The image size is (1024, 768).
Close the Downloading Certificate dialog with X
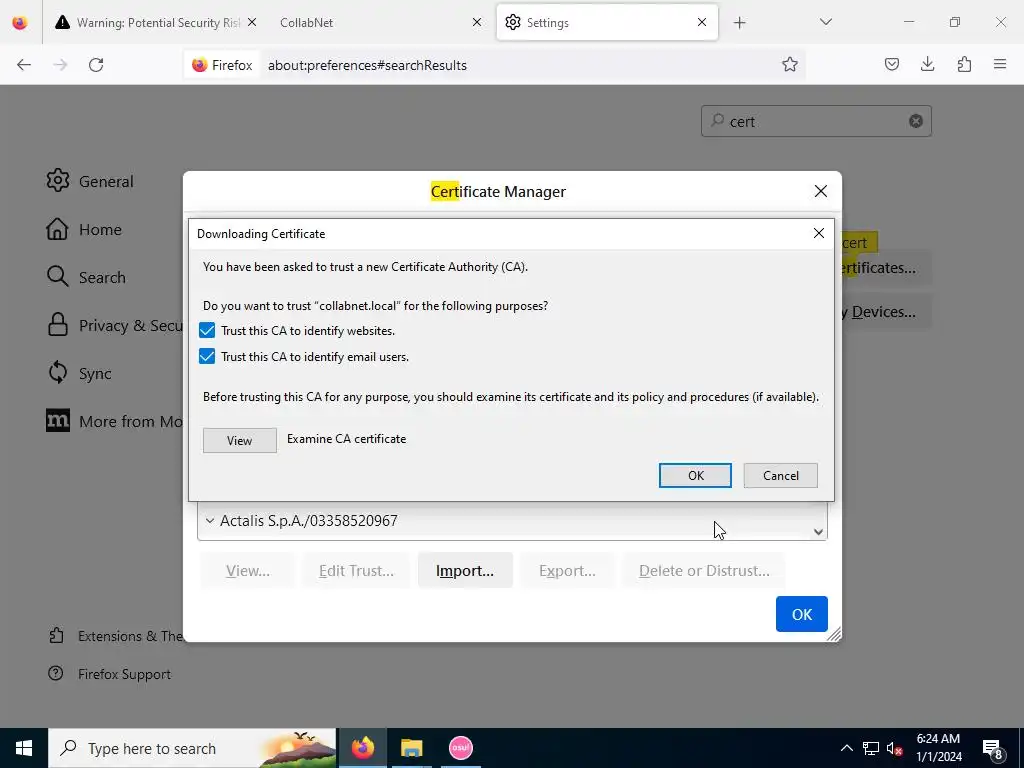point(818,233)
